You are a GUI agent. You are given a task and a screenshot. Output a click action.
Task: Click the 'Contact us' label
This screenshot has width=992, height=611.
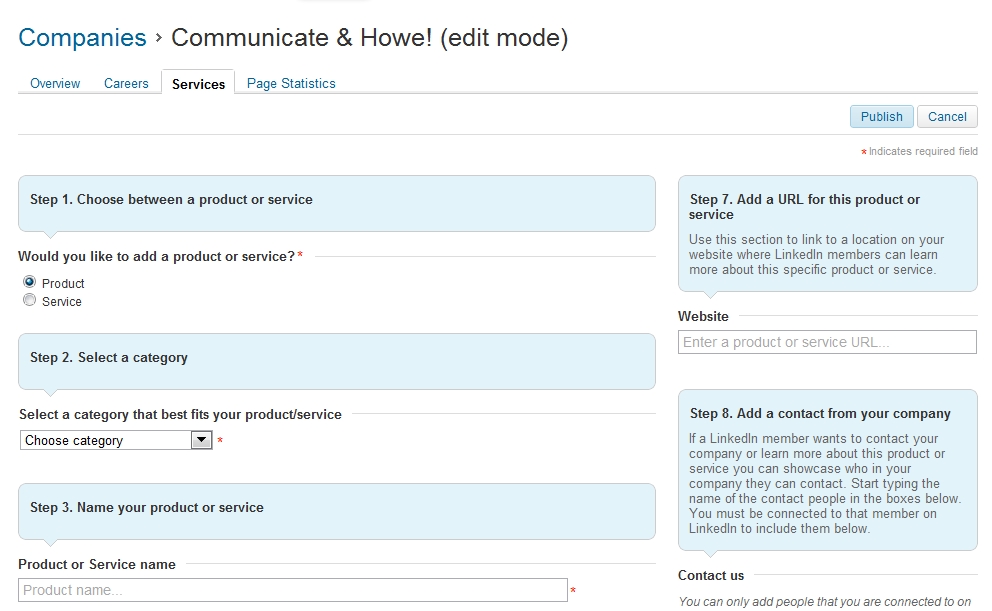pos(711,576)
